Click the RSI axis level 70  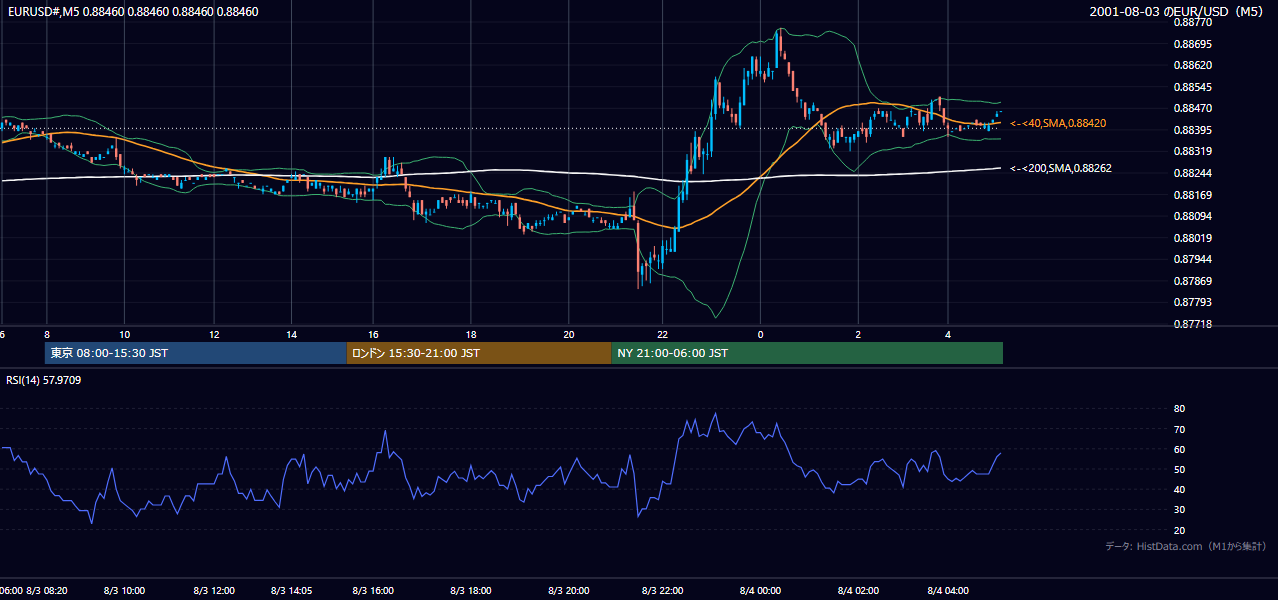(1179, 429)
